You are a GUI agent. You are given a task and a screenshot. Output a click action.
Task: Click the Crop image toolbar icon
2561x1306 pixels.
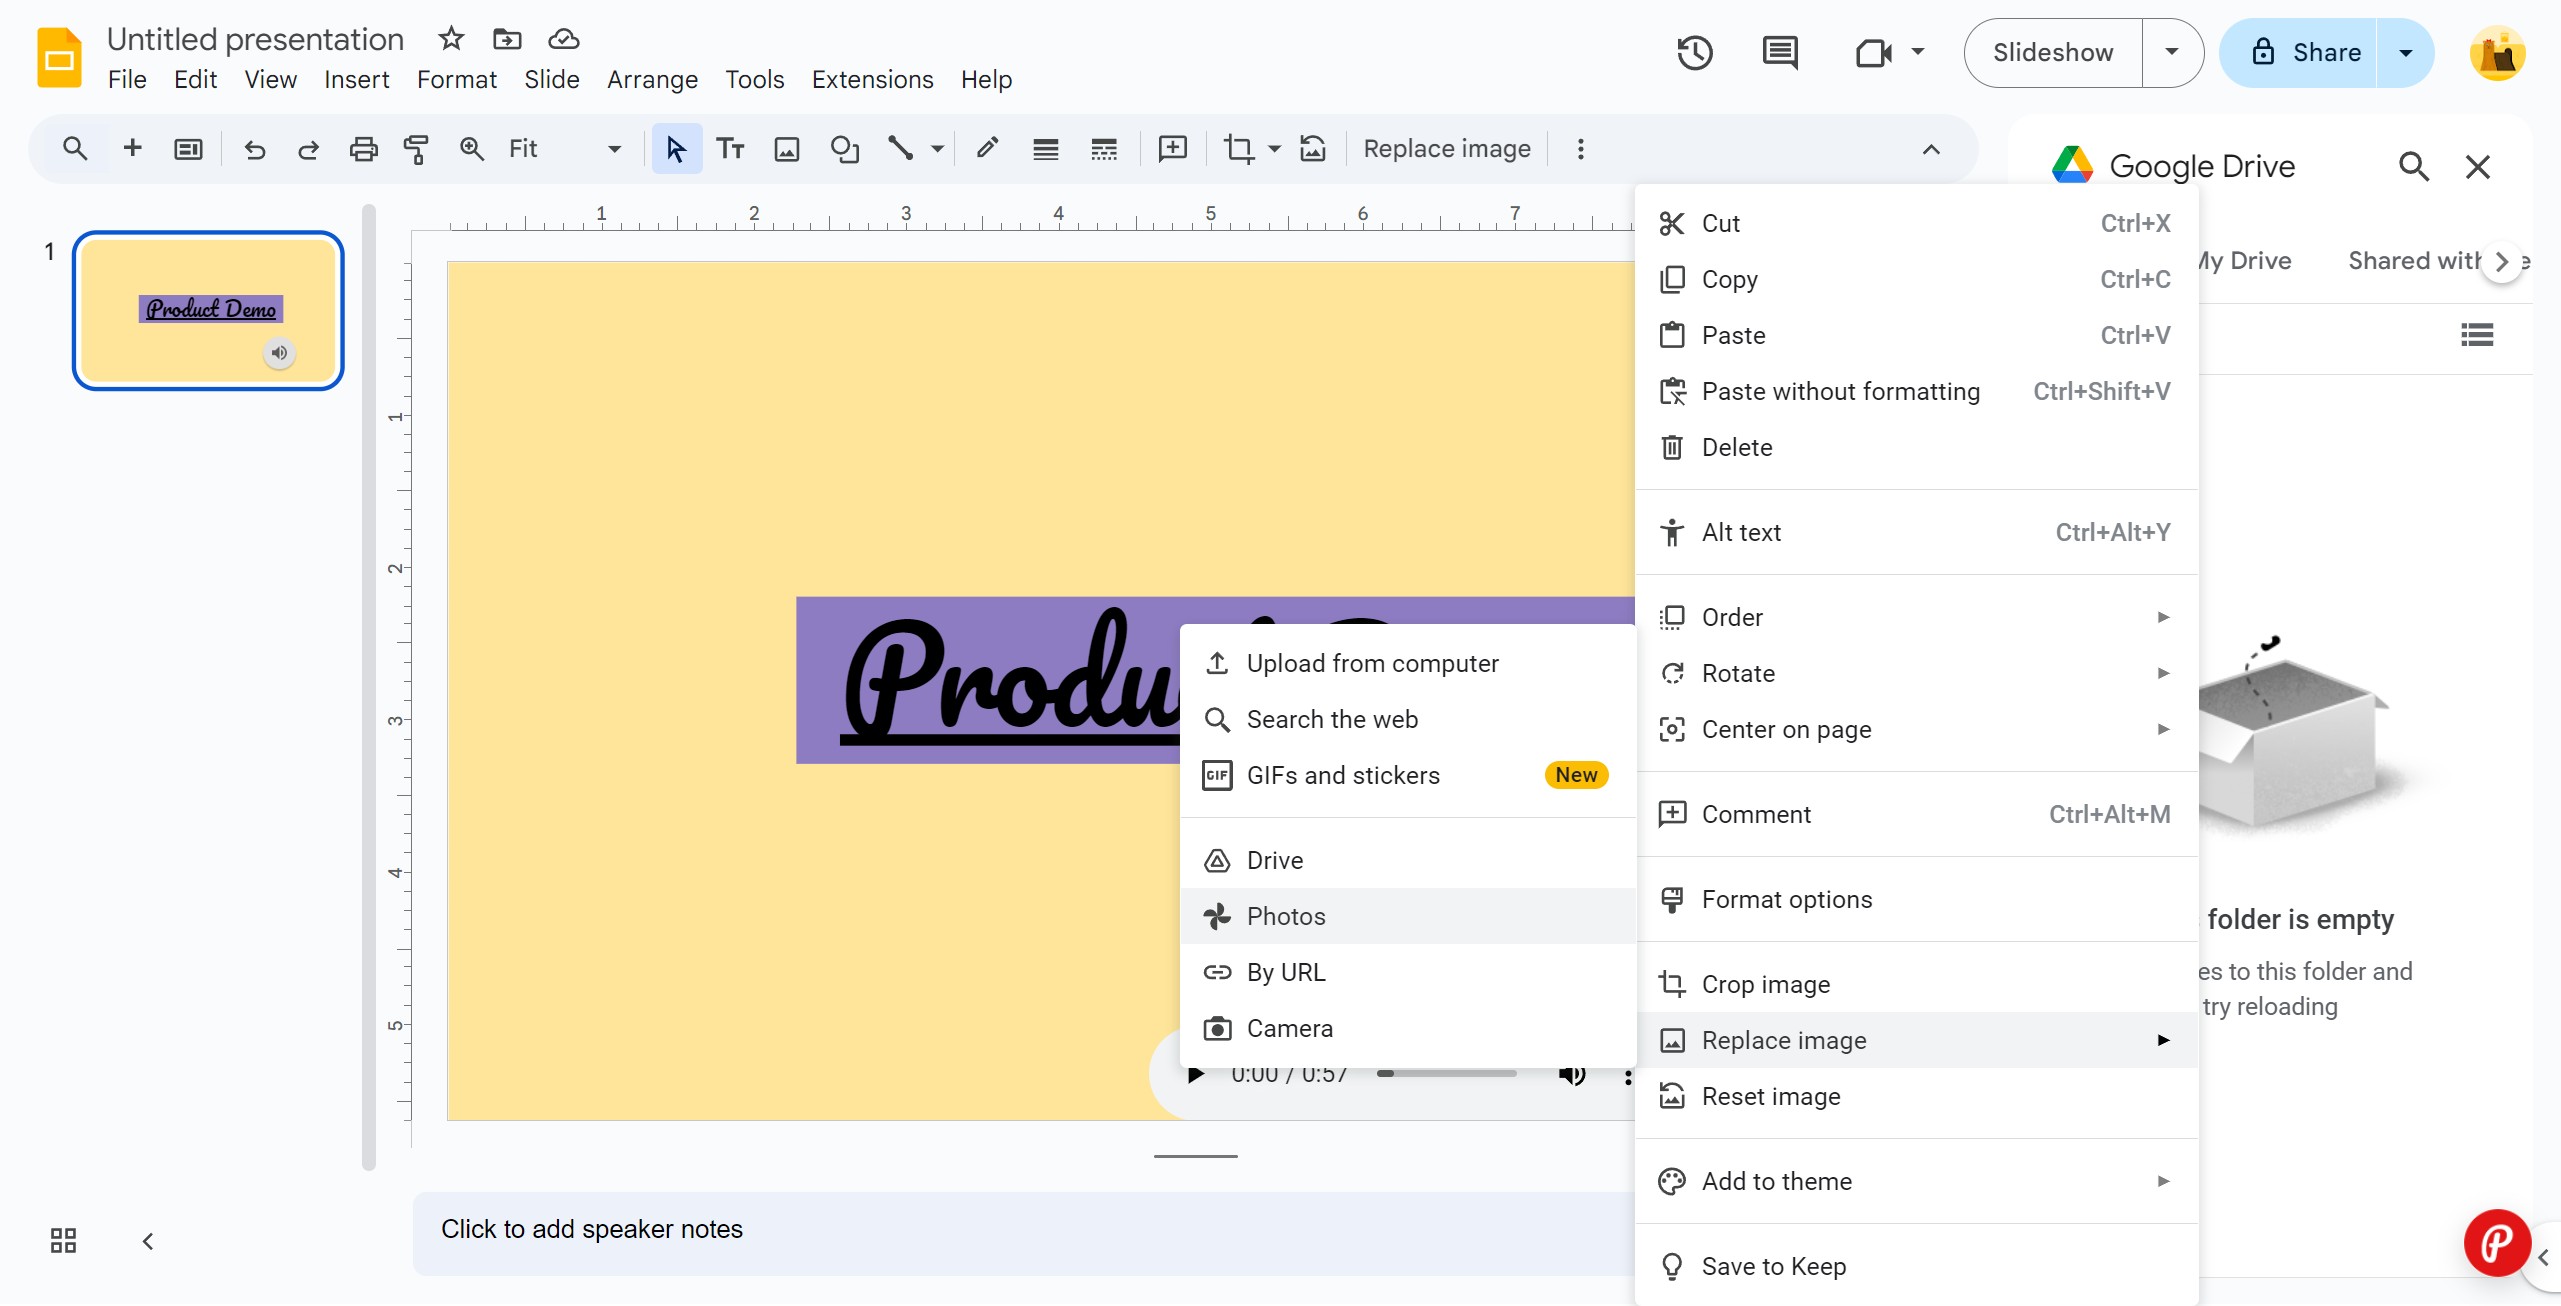[1239, 149]
